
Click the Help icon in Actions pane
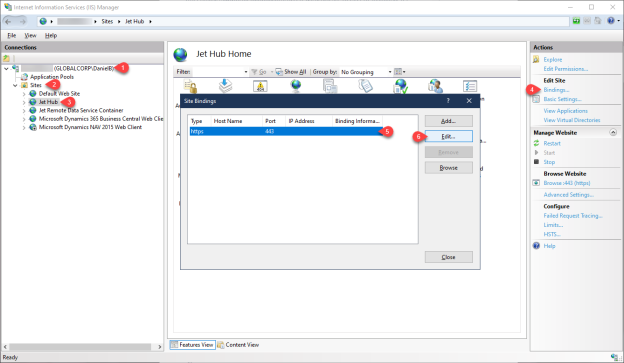pos(536,246)
